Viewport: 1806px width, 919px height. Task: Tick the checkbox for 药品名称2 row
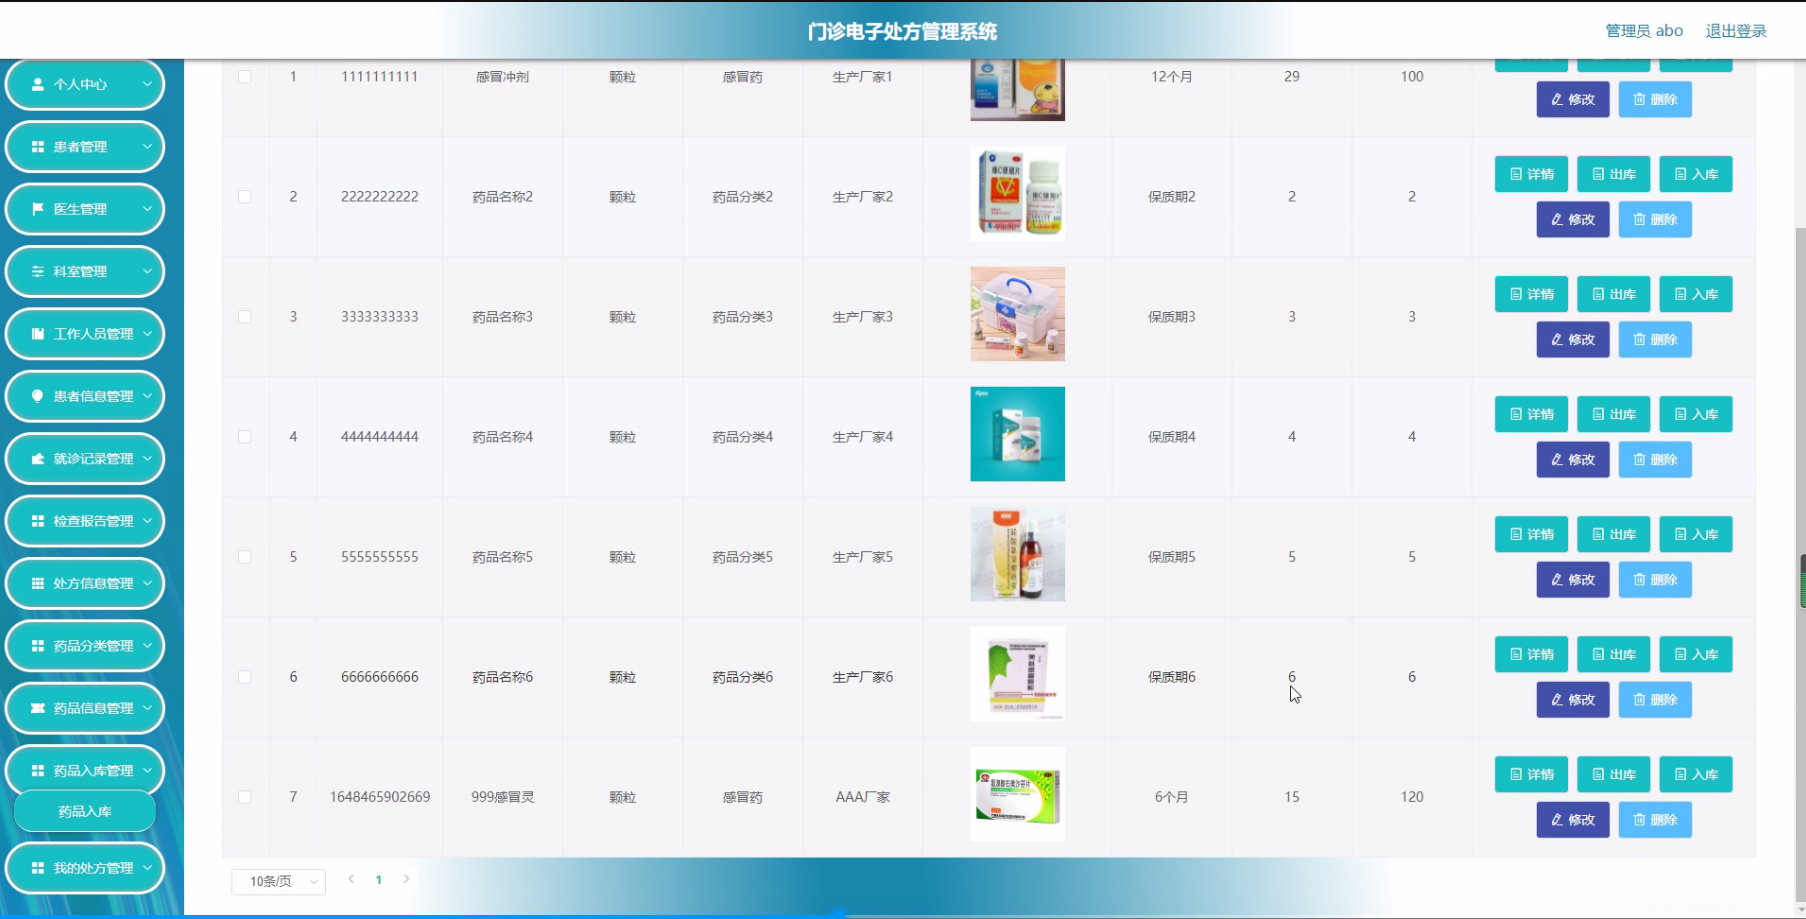pos(244,197)
